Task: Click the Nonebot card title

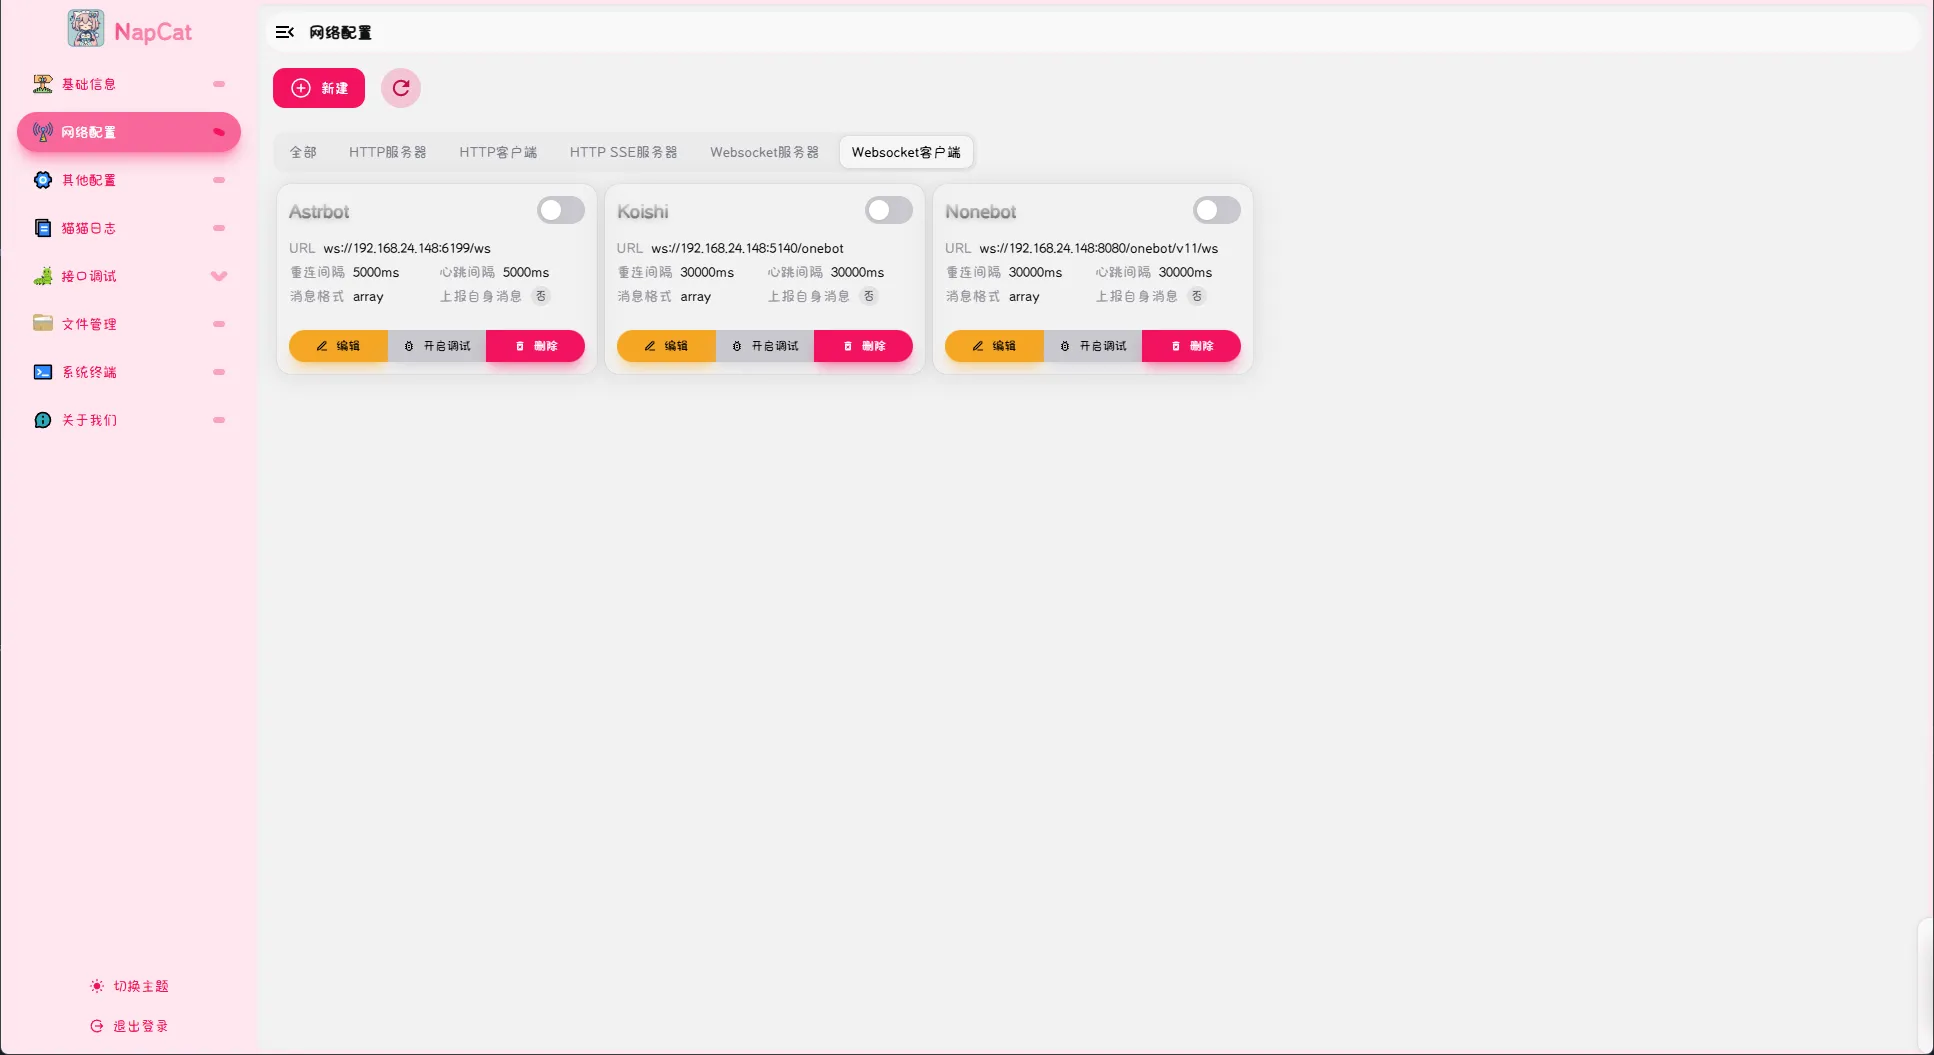Action: point(981,212)
